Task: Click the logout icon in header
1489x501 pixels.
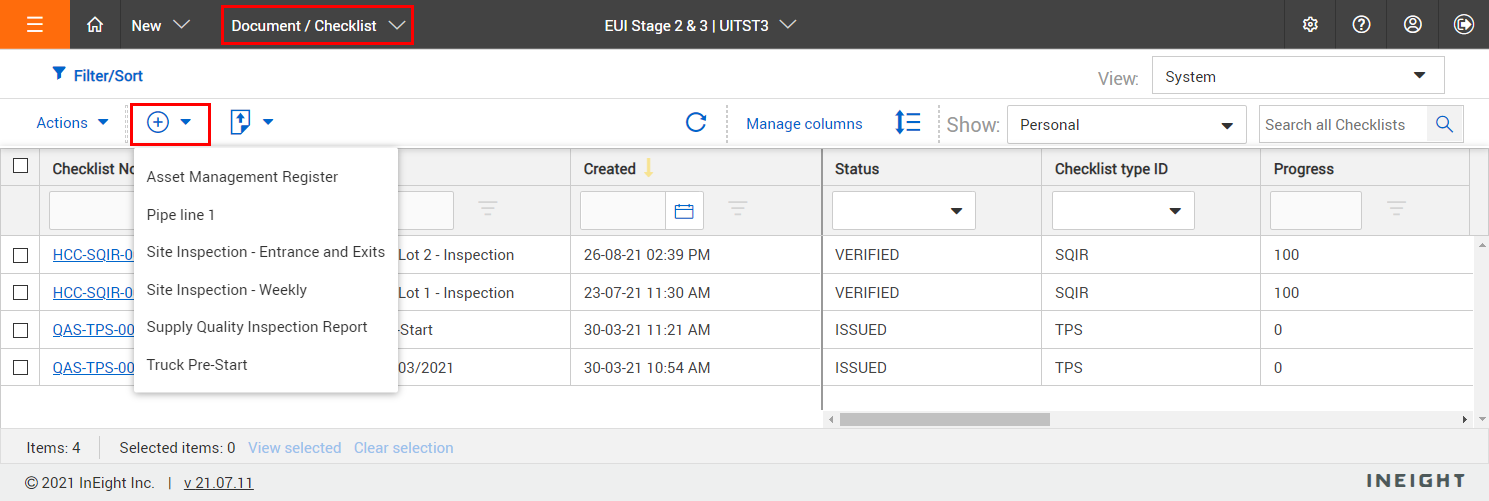Action: [x=1464, y=25]
